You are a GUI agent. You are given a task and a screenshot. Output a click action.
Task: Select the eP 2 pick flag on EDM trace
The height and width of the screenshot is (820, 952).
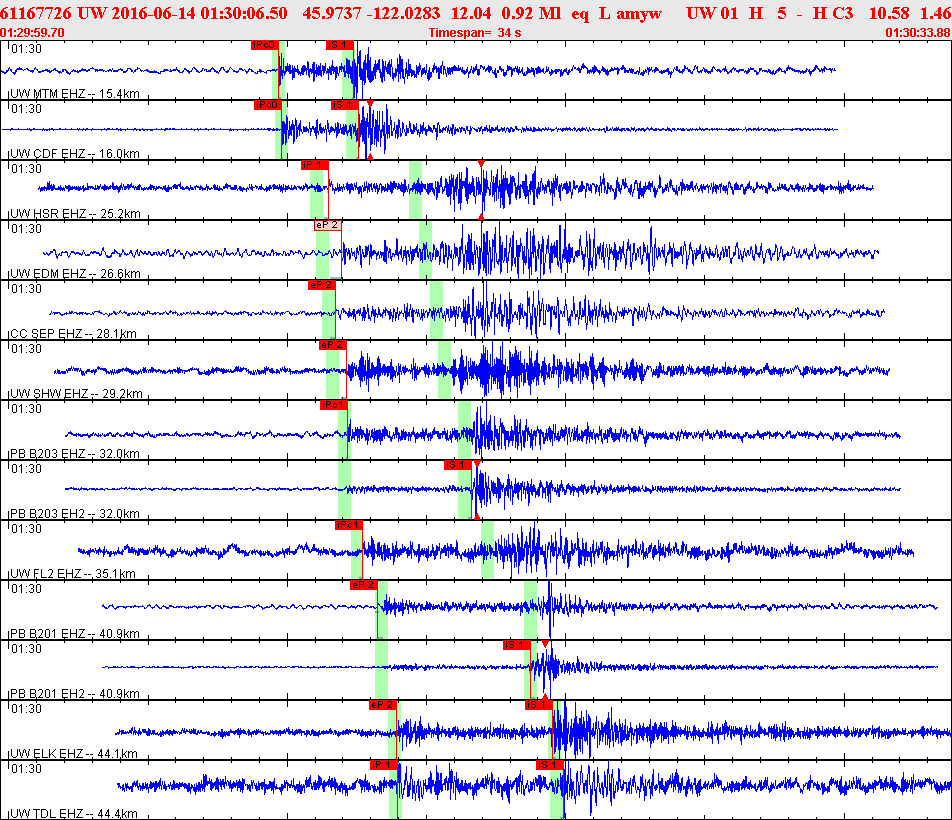pos(328,225)
